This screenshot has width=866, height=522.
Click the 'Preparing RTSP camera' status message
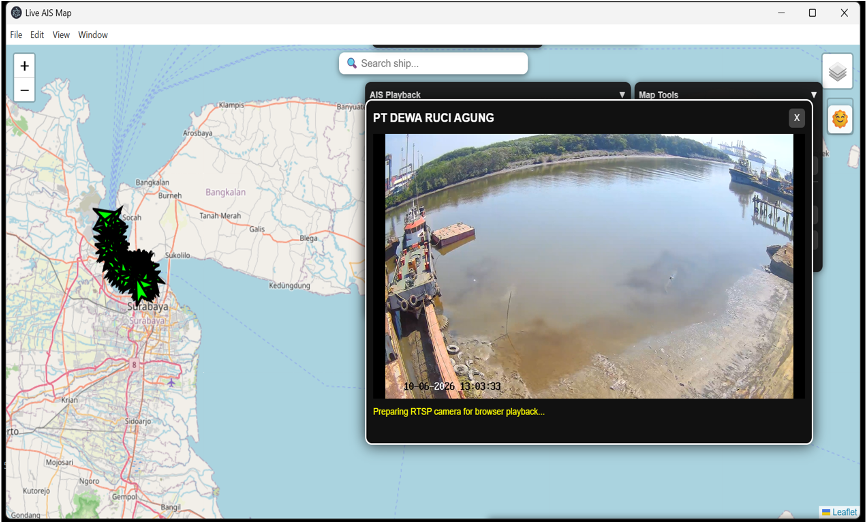point(458,412)
